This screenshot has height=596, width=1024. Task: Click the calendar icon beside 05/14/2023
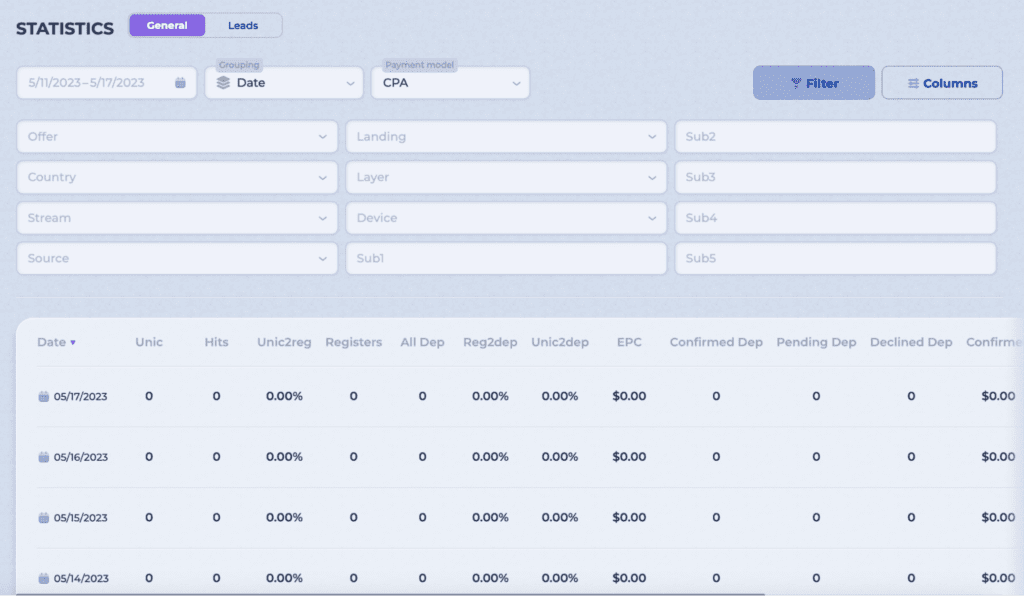pyautogui.click(x=43, y=578)
